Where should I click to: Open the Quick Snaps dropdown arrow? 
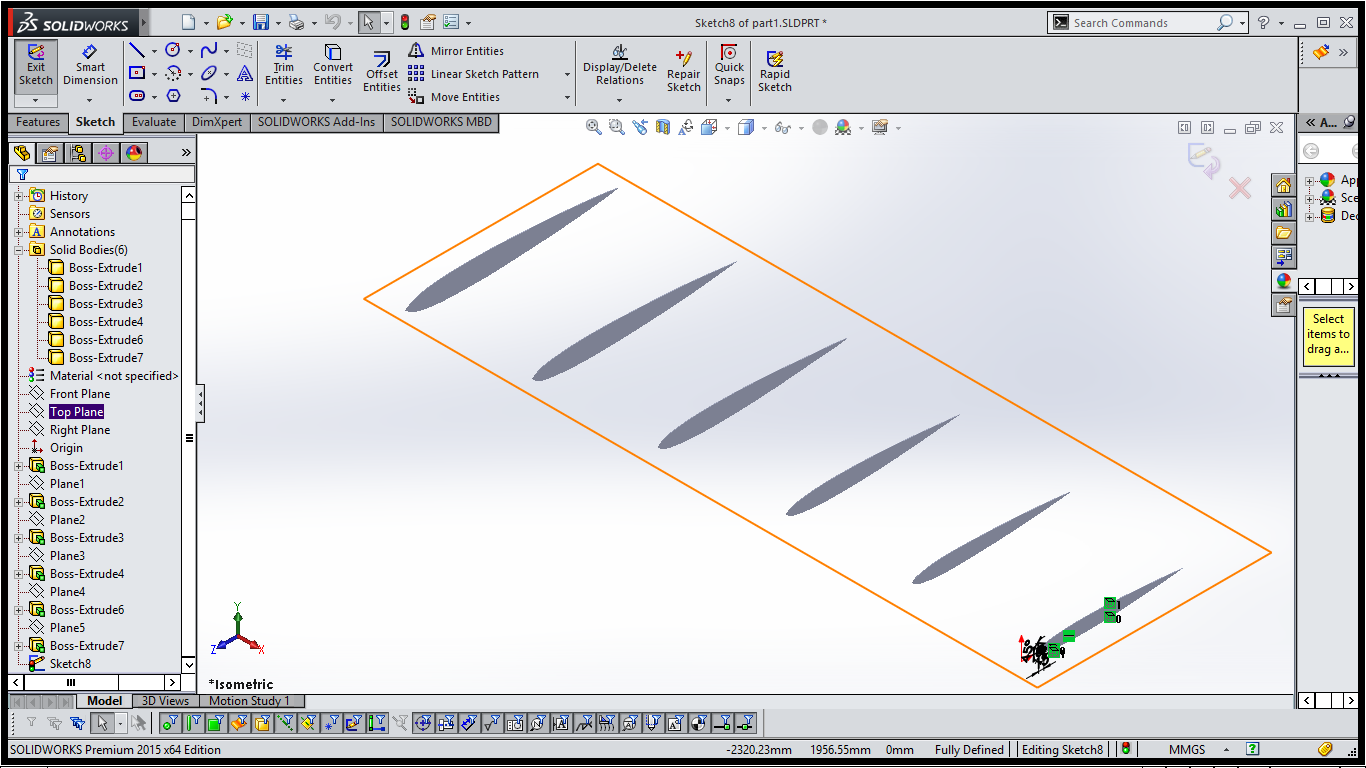729,99
